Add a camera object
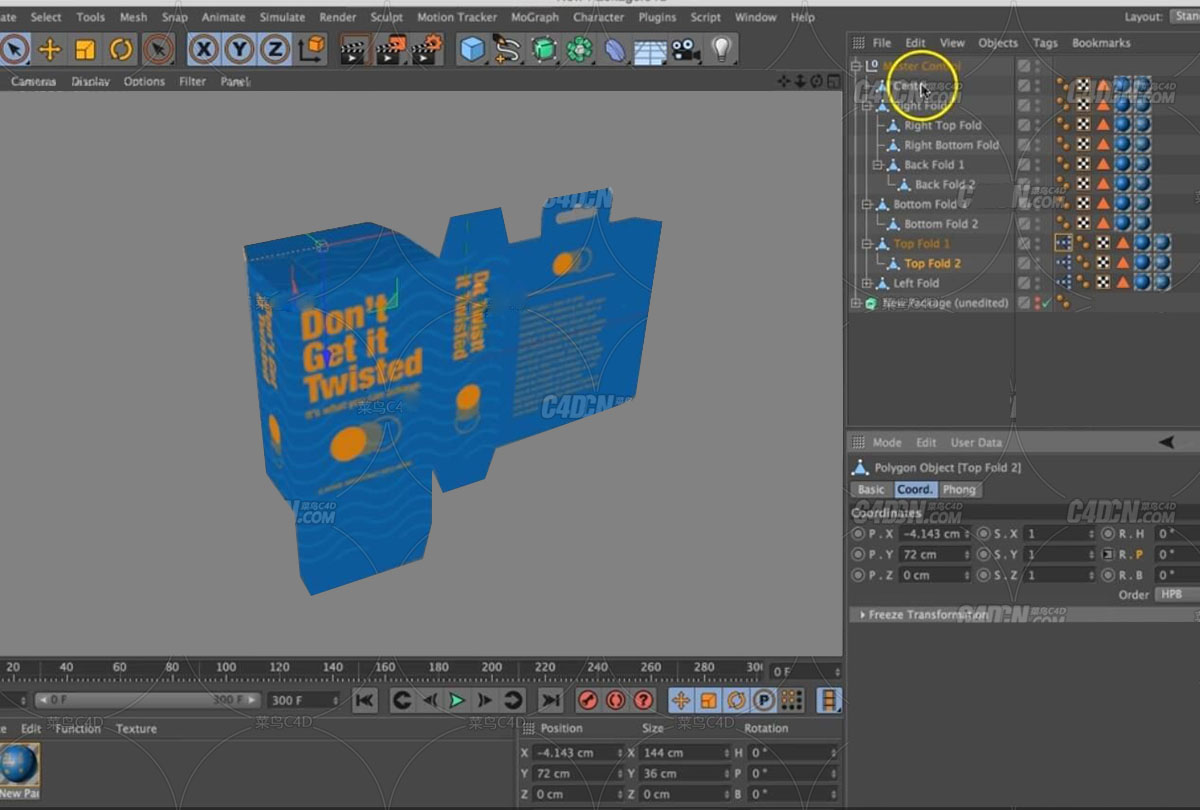This screenshot has width=1200, height=810. click(x=685, y=49)
